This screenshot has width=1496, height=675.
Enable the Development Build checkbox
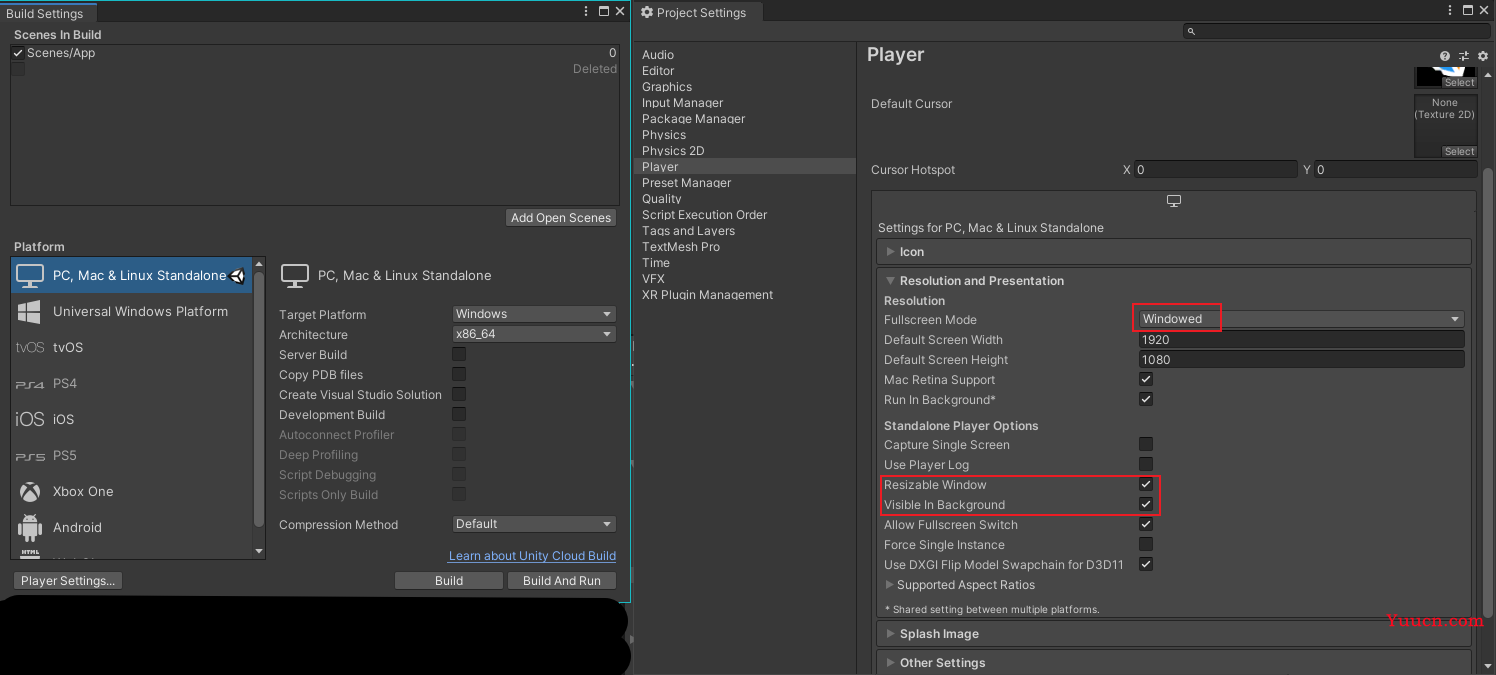(x=459, y=414)
